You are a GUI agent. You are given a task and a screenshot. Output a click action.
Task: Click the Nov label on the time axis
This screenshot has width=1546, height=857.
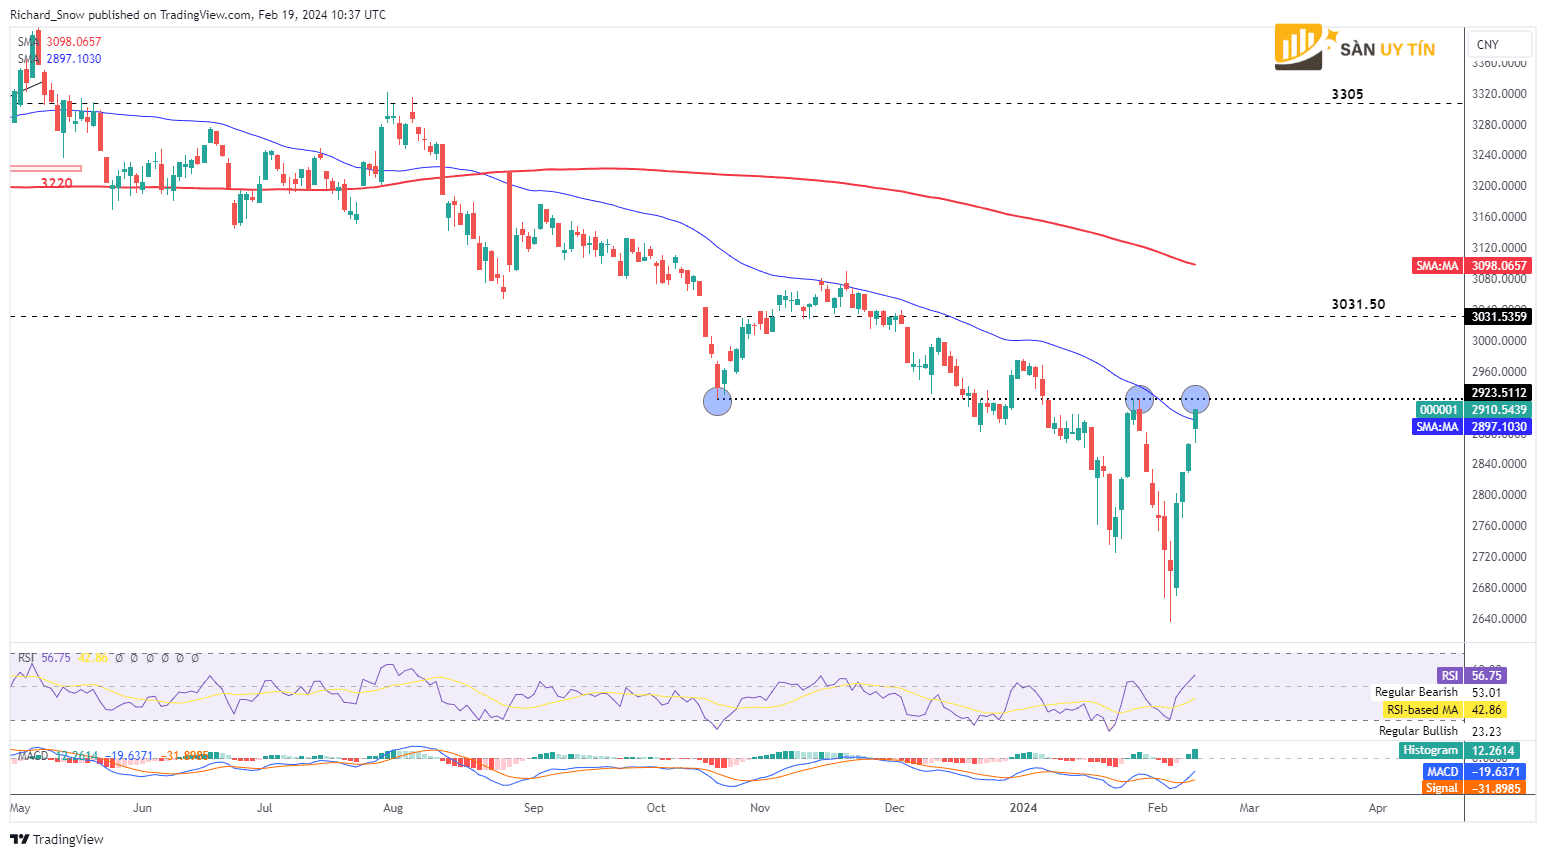tap(760, 808)
